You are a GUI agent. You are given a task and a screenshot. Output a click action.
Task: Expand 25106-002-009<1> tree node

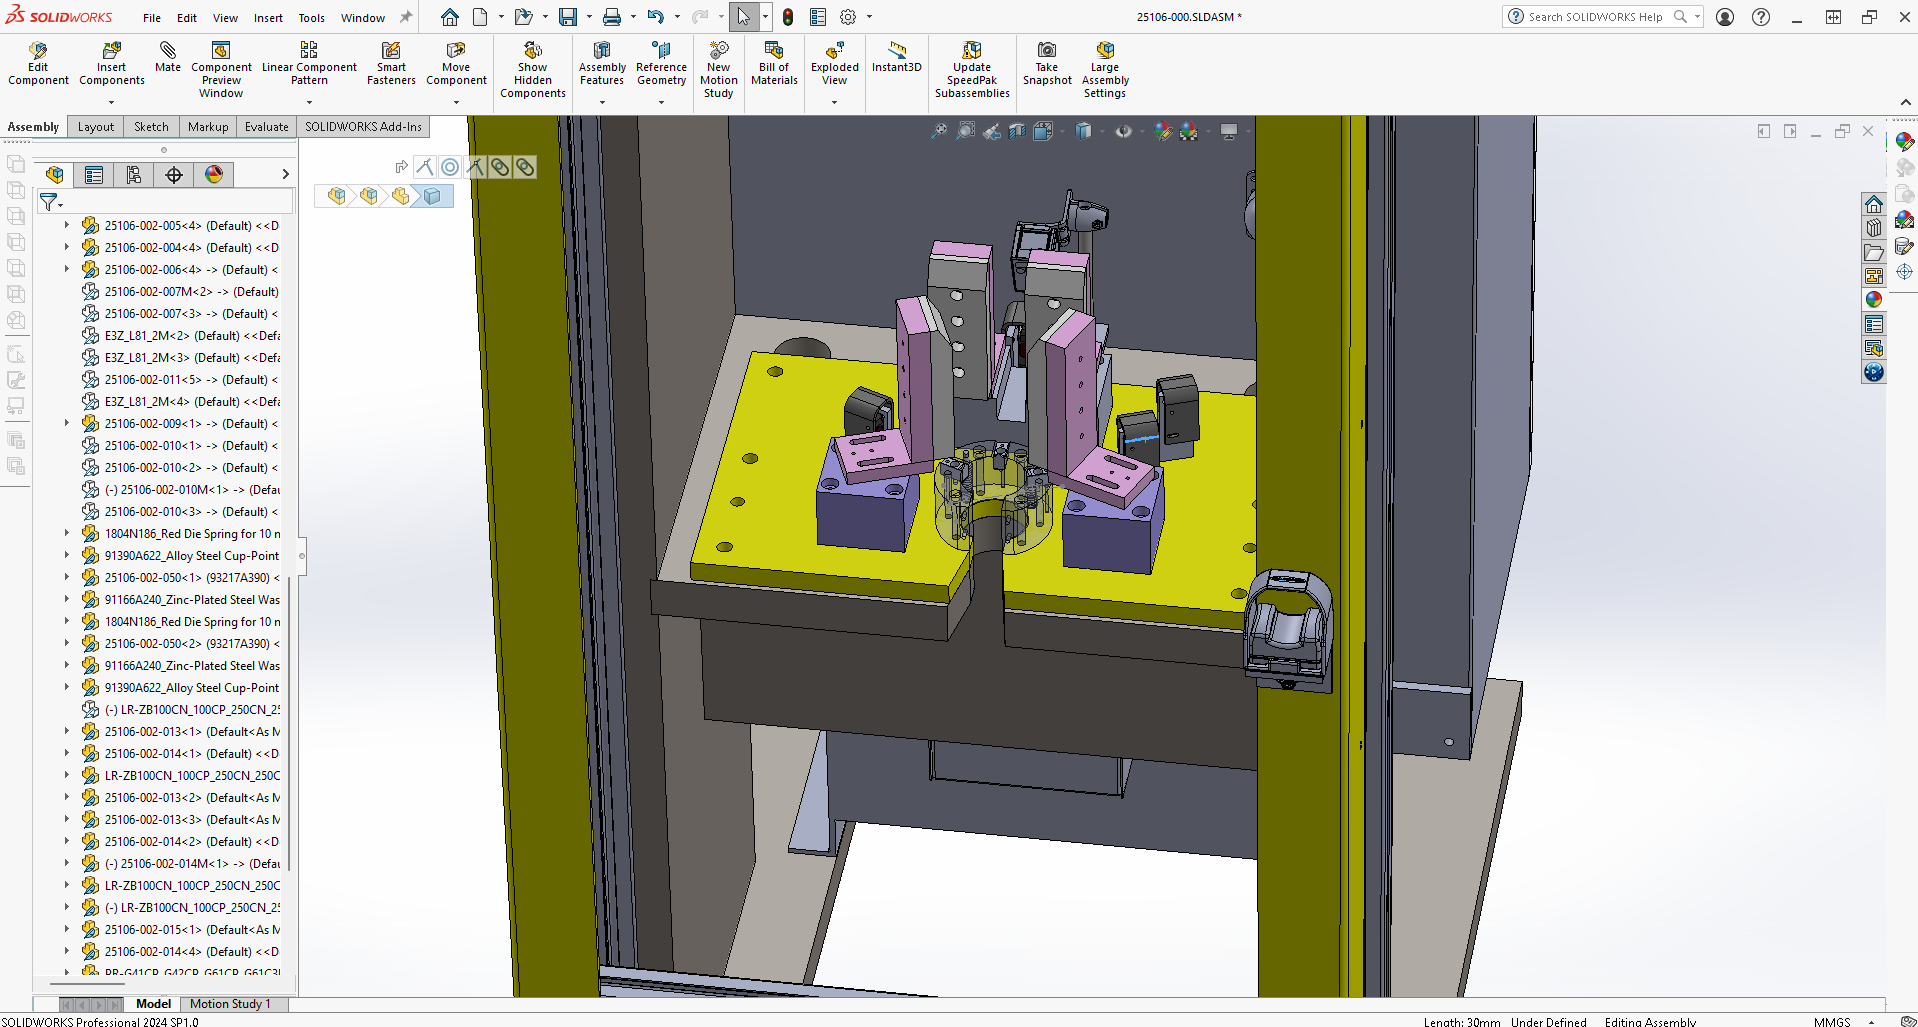point(67,423)
